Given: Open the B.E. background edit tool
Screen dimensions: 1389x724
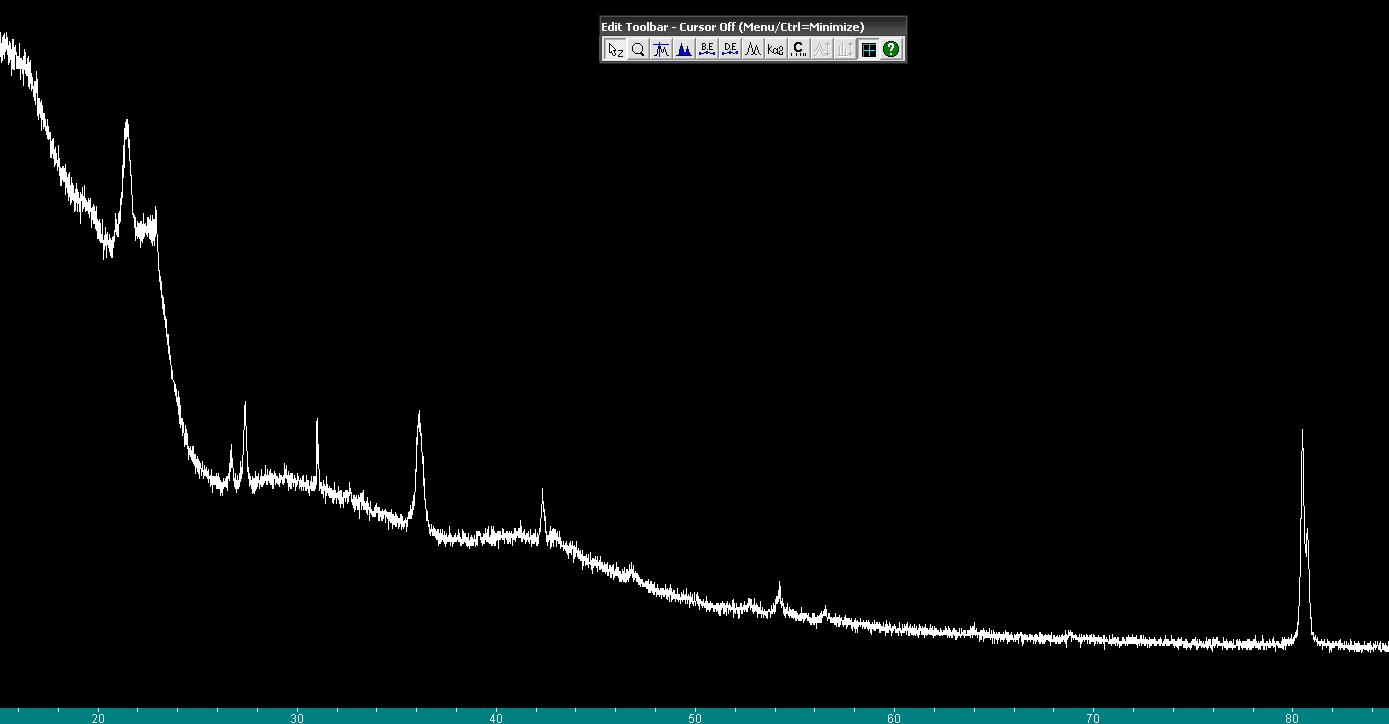Looking at the screenshot, I should point(707,49).
